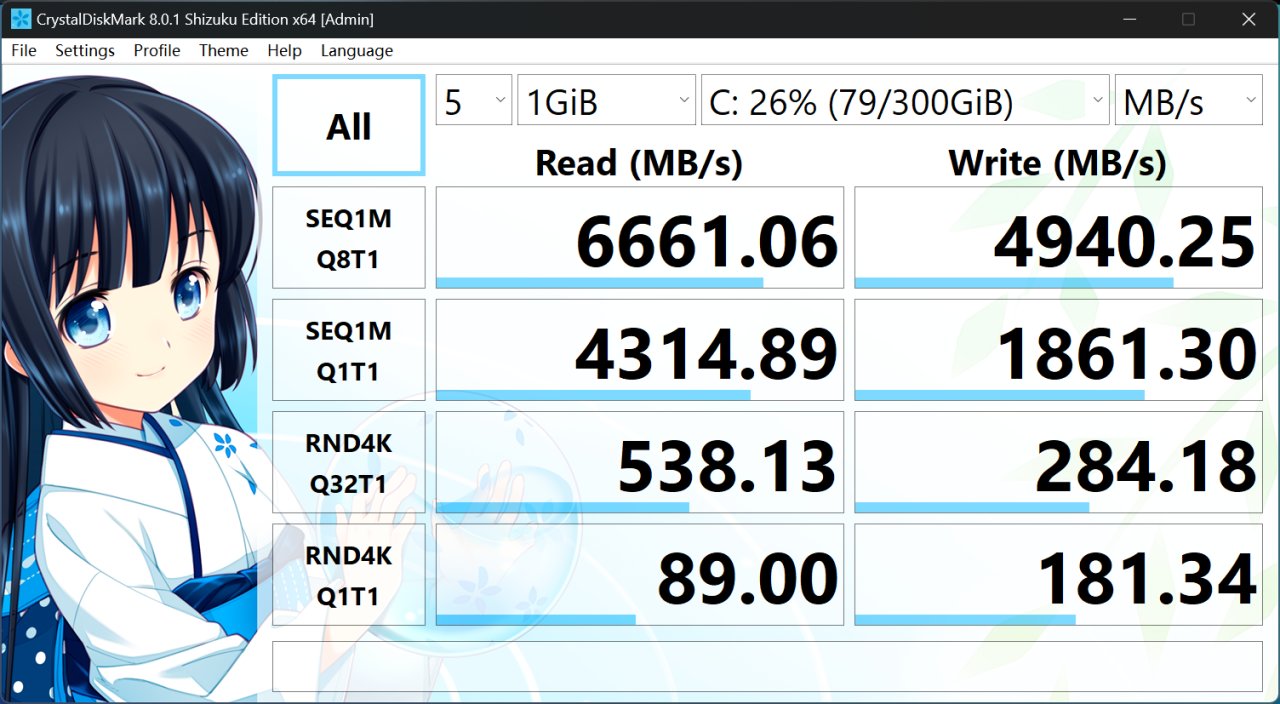The height and width of the screenshot is (704, 1280).
Task: Run the SEQ1M Q1T1 test
Action: pyautogui.click(x=349, y=351)
